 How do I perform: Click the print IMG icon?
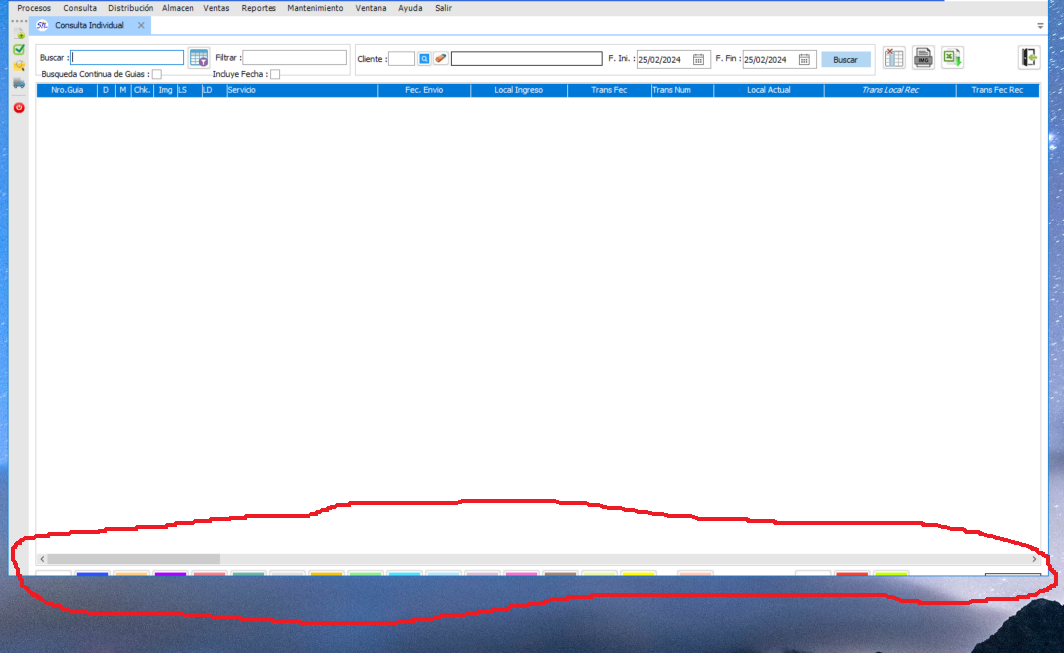click(923, 59)
